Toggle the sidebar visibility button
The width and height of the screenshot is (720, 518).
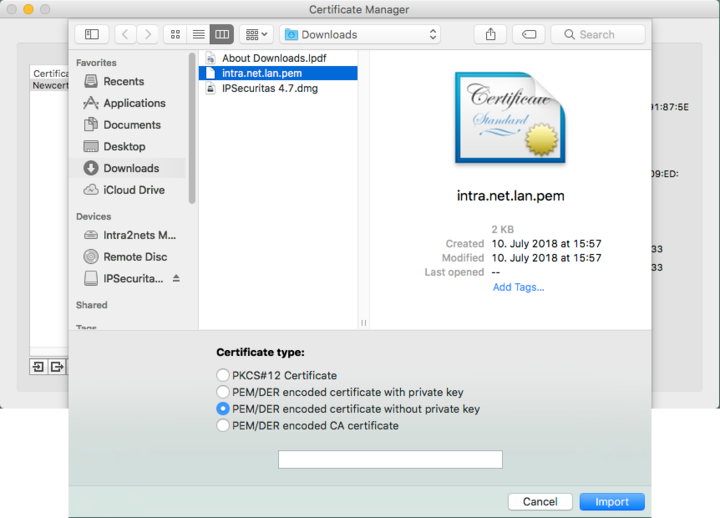click(x=92, y=34)
